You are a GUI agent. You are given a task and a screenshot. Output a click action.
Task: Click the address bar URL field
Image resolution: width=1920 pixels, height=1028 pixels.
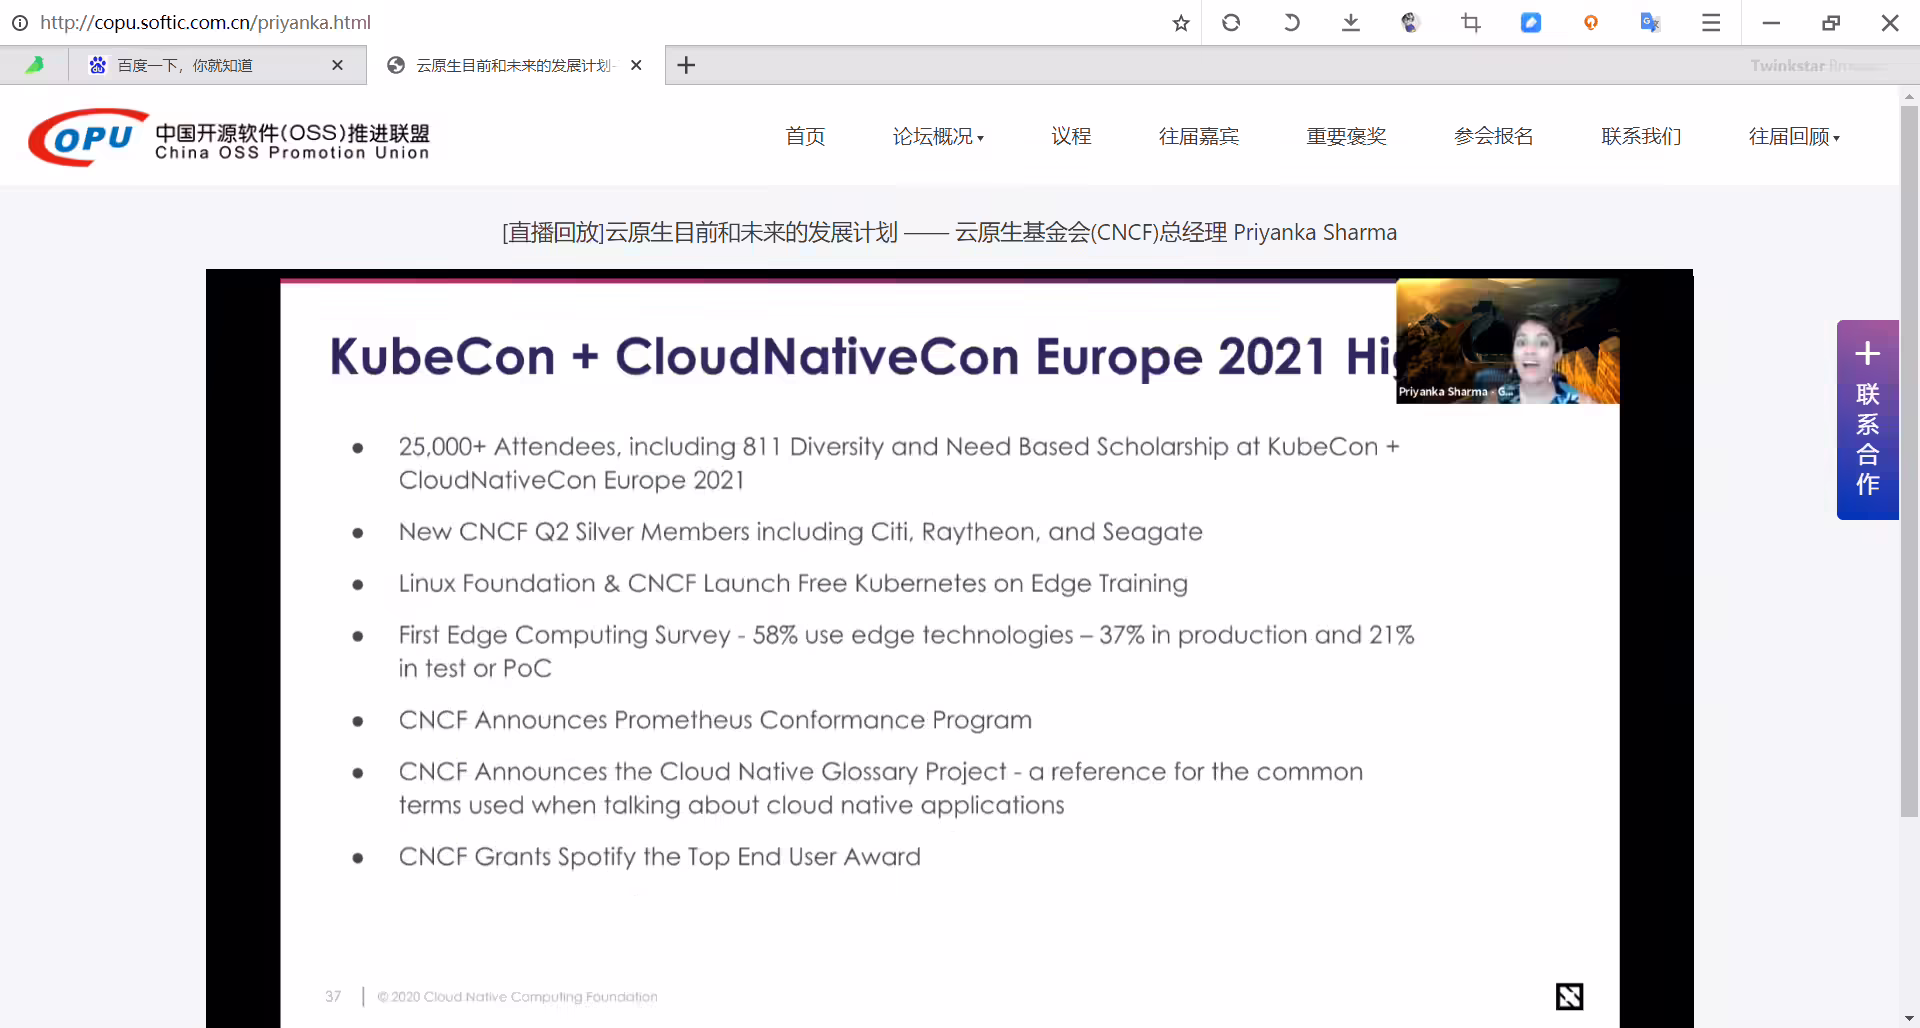point(600,22)
